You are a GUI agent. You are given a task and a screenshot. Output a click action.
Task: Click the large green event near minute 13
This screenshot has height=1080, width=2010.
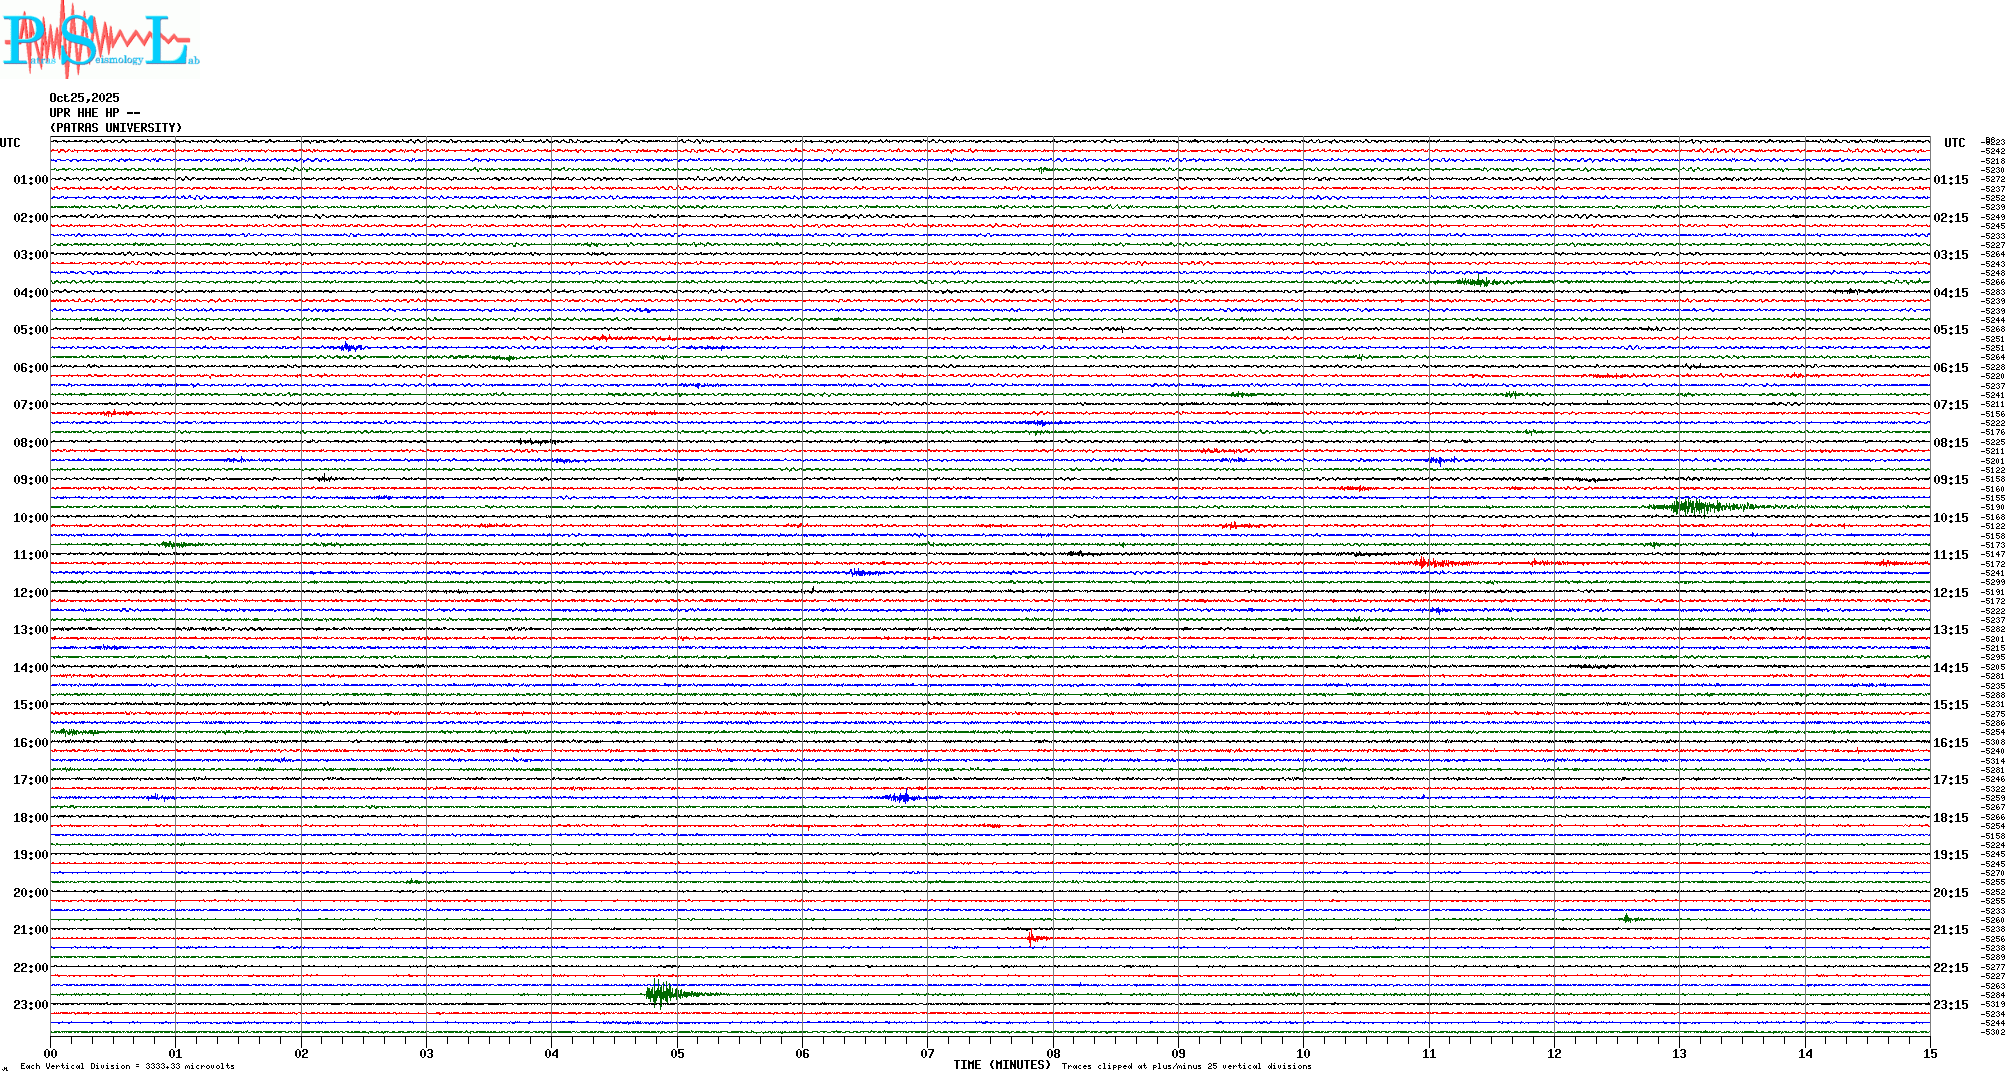click(1695, 507)
